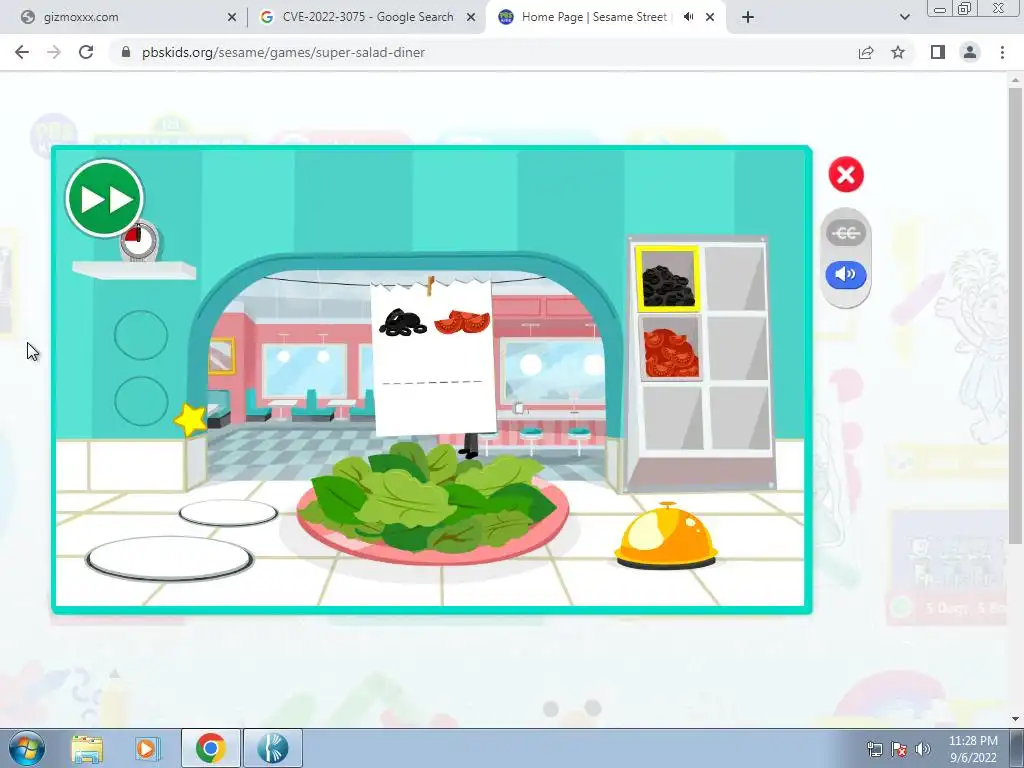The height and width of the screenshot is (768, 1024).
Task: Open the Chrome profile menu
Action: click(x=970, y=52)
